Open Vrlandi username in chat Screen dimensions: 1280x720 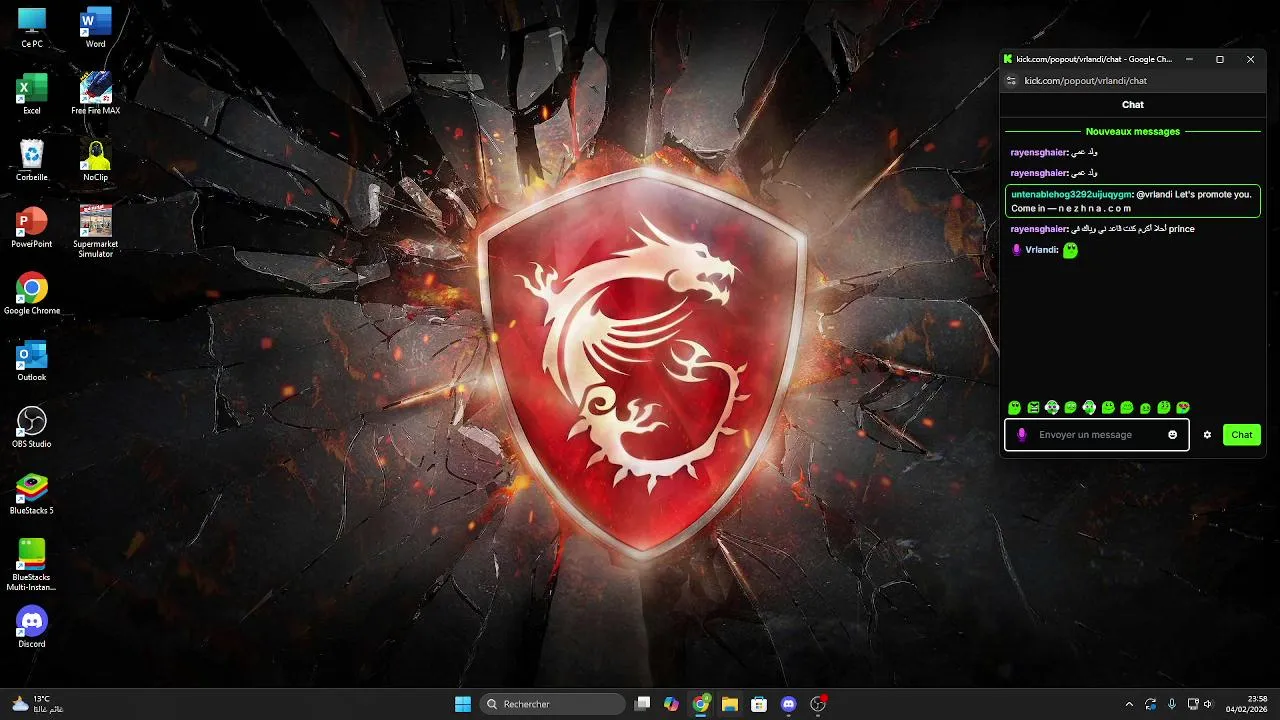pos(1041,250)
